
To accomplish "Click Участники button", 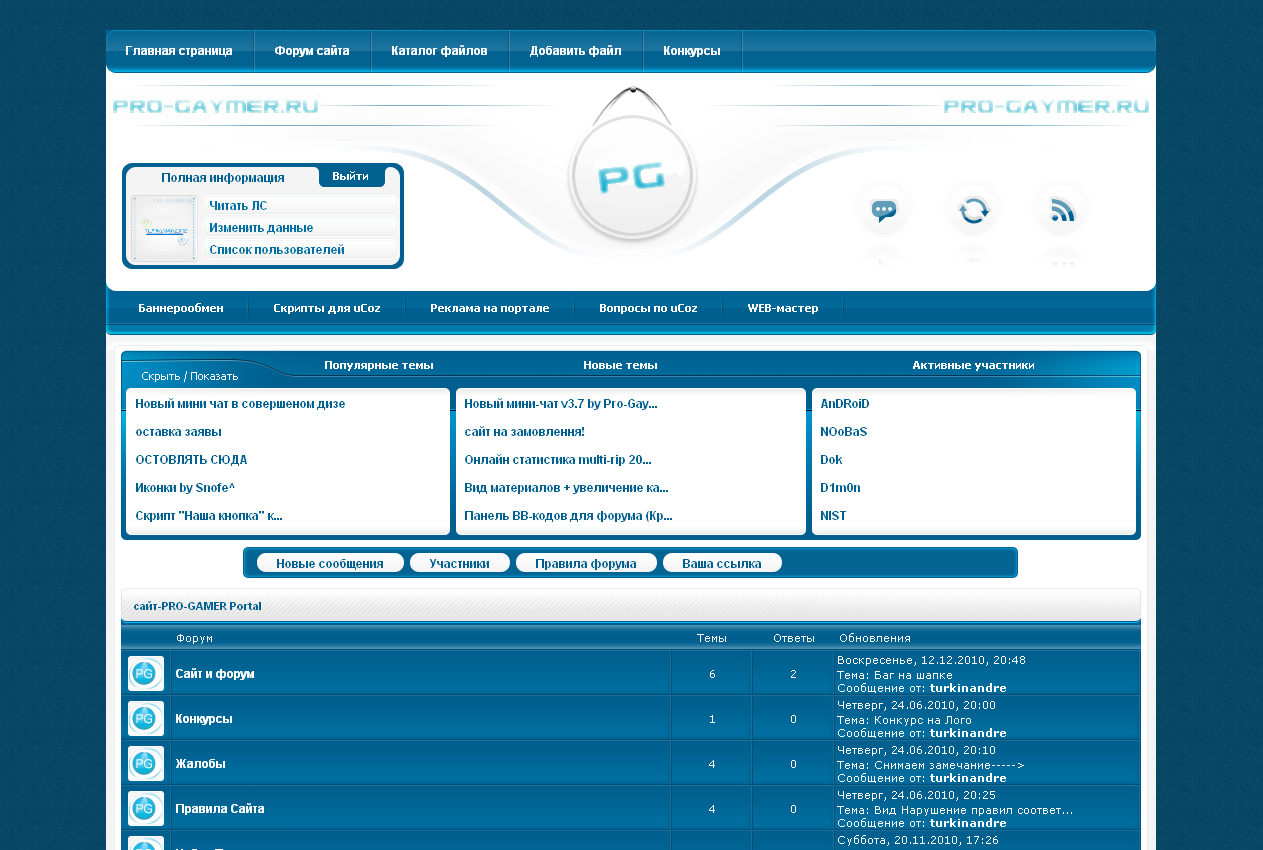I will (460, 563).
